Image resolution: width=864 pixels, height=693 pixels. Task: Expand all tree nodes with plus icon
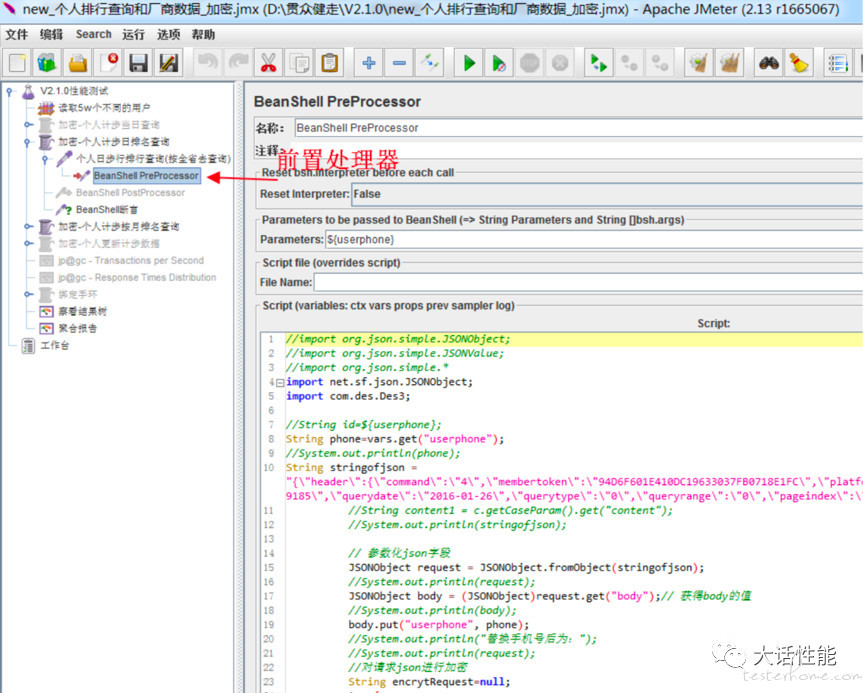[x=369, y=63]
